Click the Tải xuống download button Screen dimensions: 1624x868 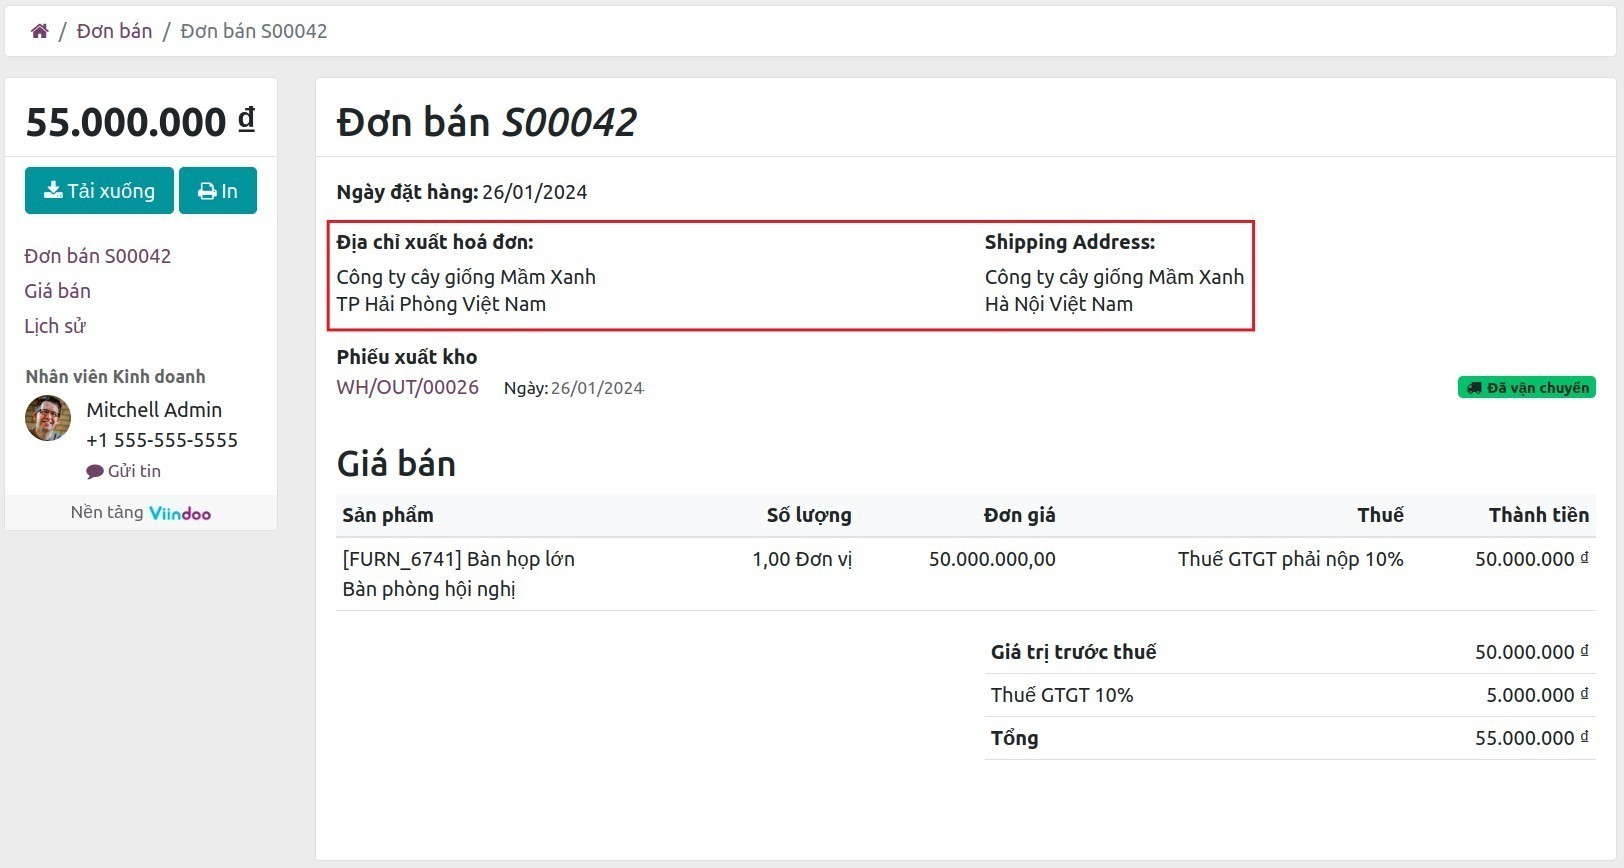tap(99, 190)
